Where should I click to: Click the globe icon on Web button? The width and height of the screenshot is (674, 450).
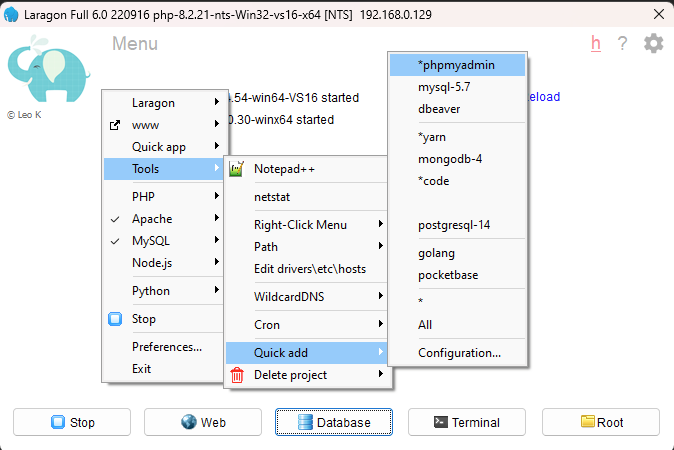point(189,422)
